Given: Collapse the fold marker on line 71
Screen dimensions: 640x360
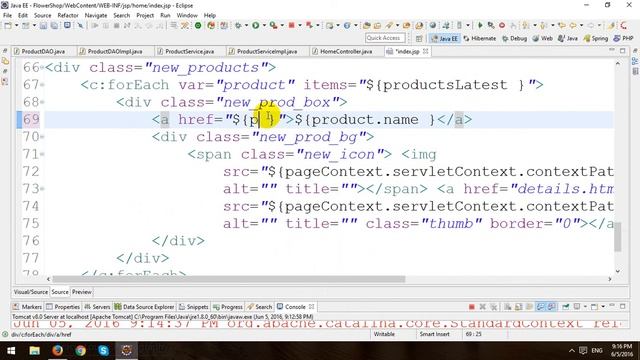Looking at the screenshot, I should 42,154.
